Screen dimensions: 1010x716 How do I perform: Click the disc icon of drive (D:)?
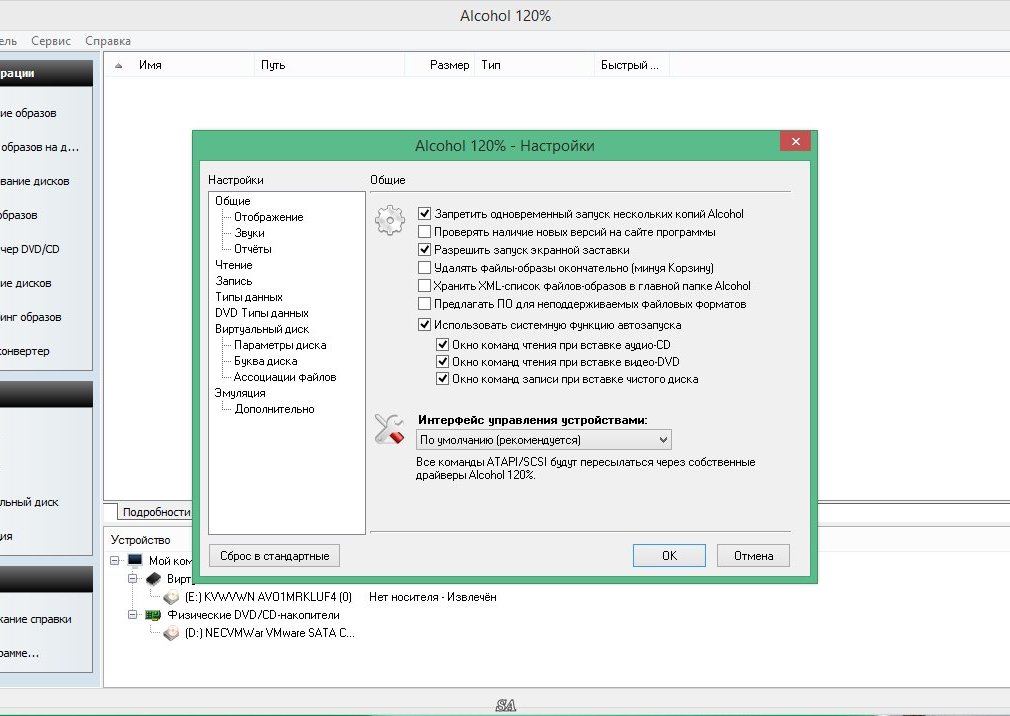[x=171, y=634]
